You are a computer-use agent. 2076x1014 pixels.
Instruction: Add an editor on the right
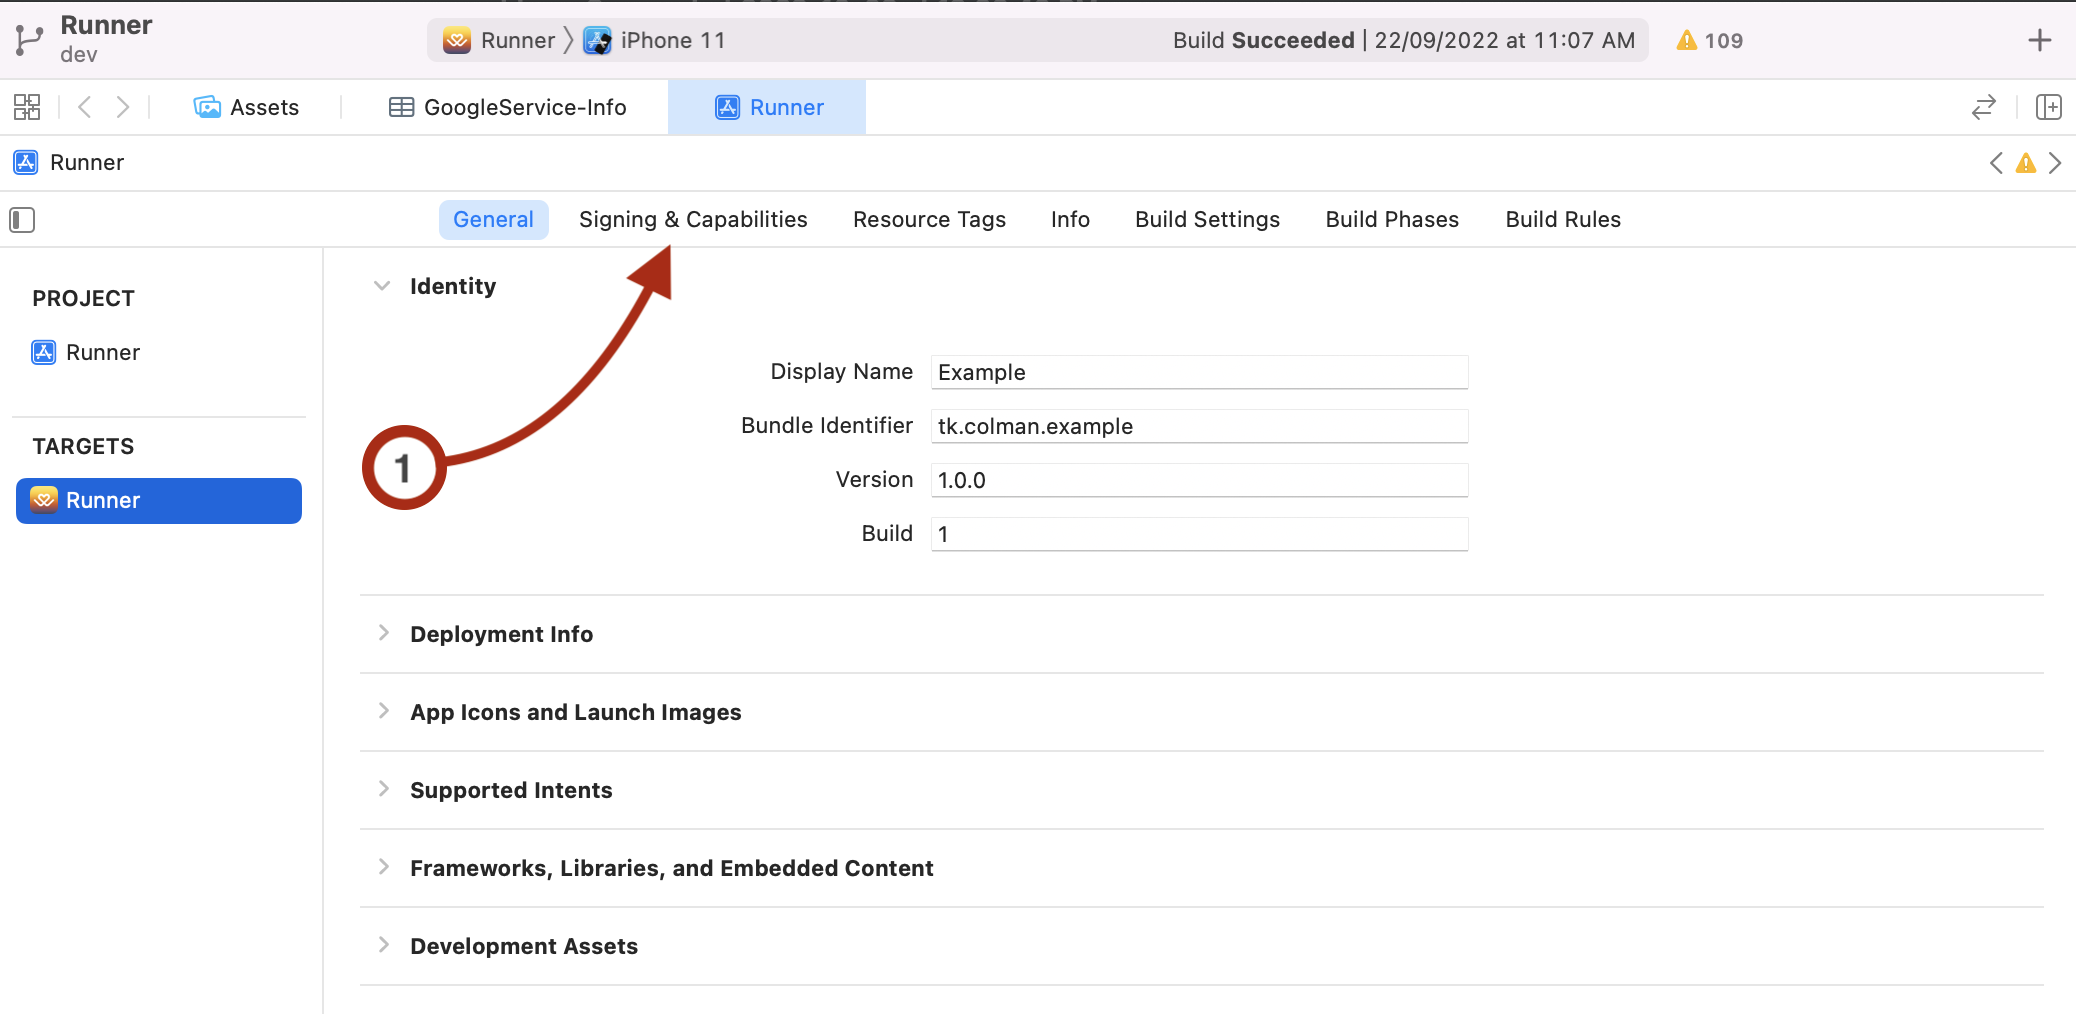(x=2049, y=107)
